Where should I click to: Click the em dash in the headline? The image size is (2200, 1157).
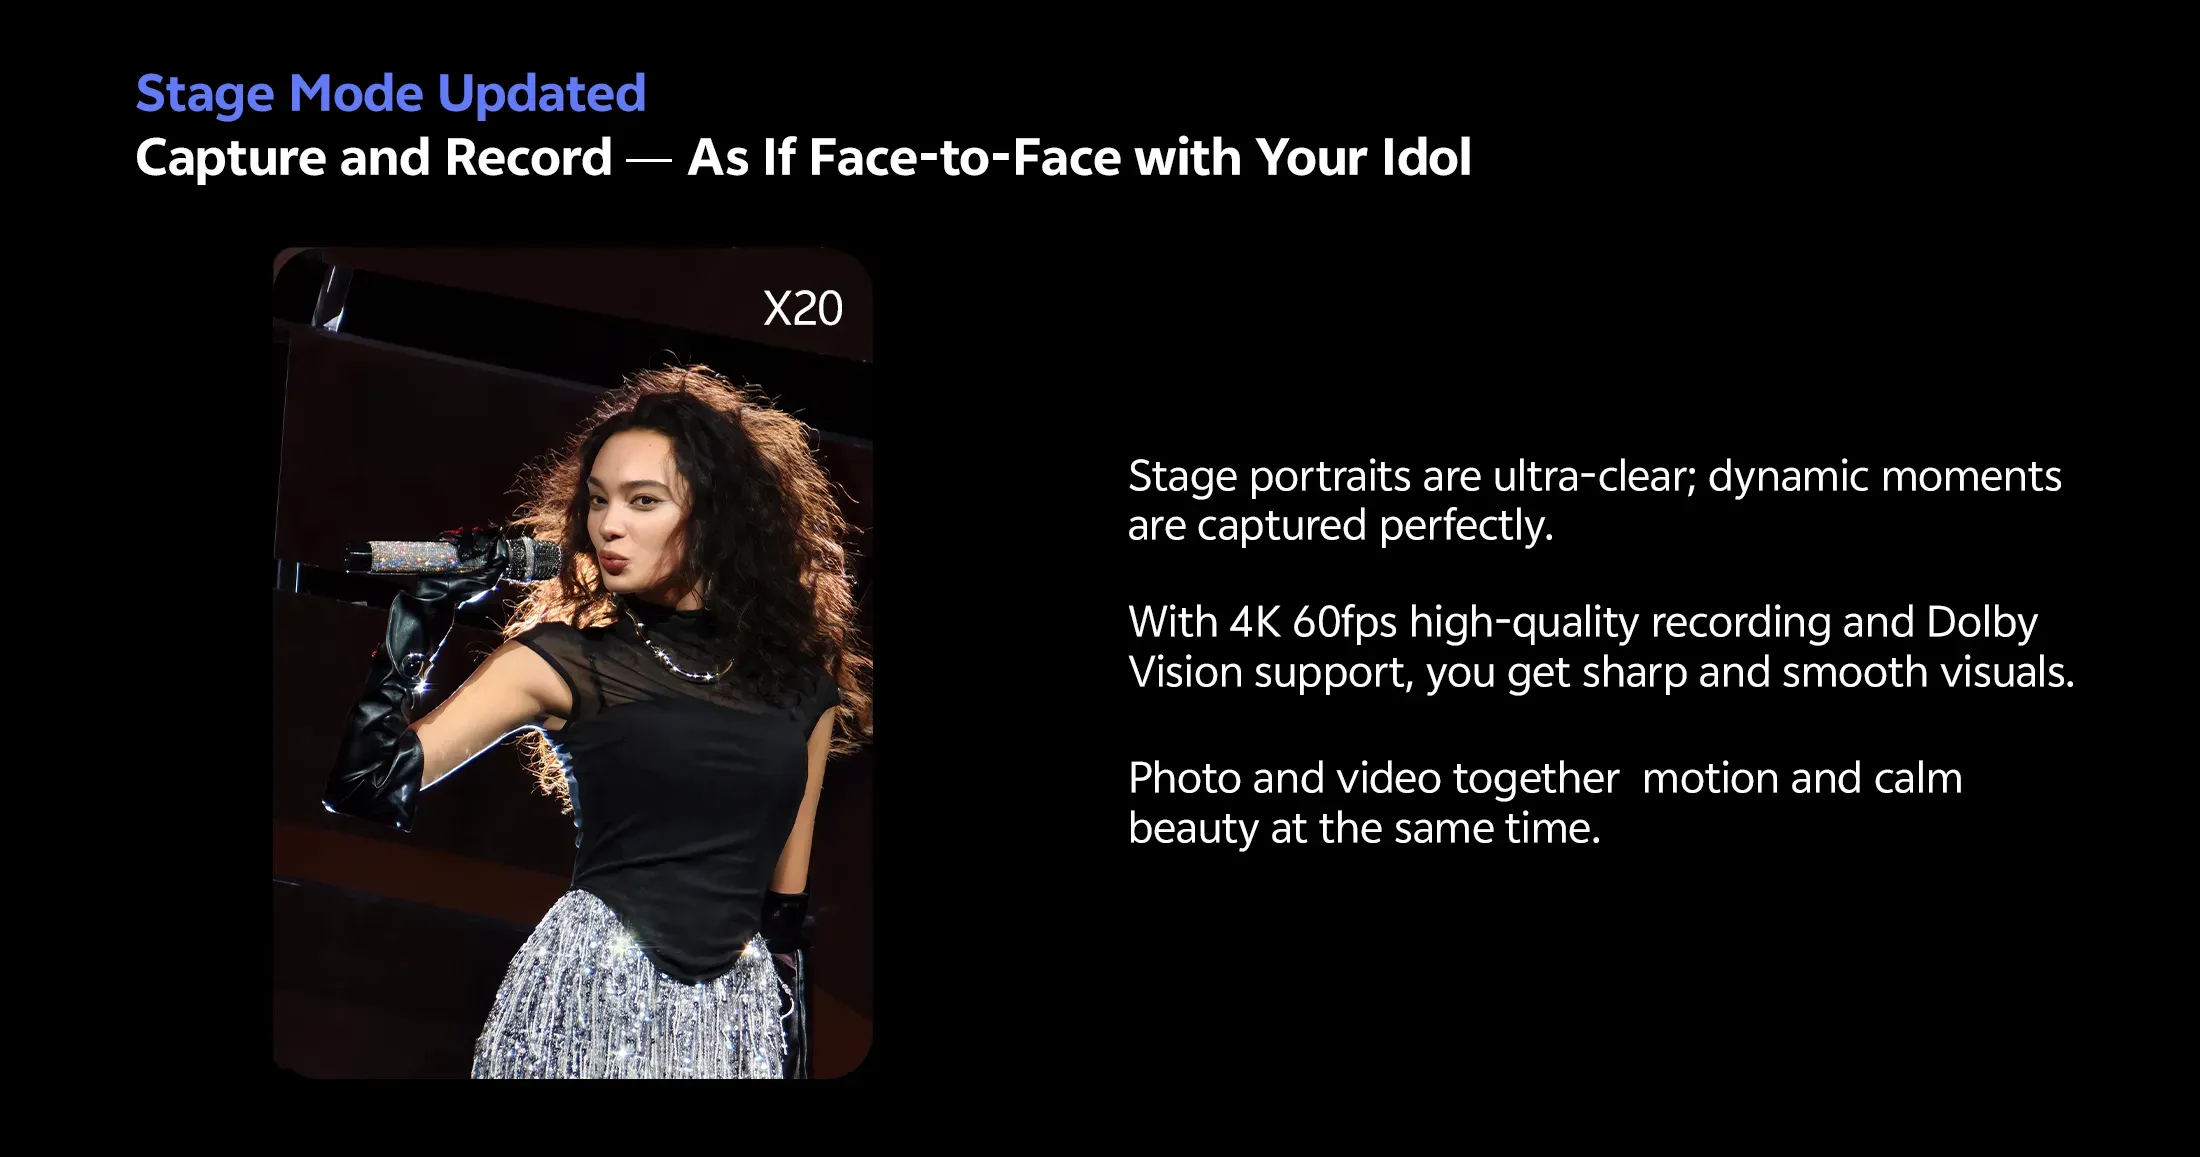pyautogui.click(x=649, y=160)
